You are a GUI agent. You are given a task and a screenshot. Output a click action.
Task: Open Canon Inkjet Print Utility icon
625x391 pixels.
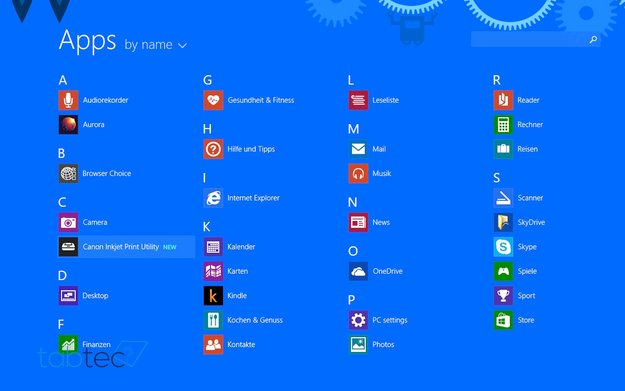pos(68,247)
